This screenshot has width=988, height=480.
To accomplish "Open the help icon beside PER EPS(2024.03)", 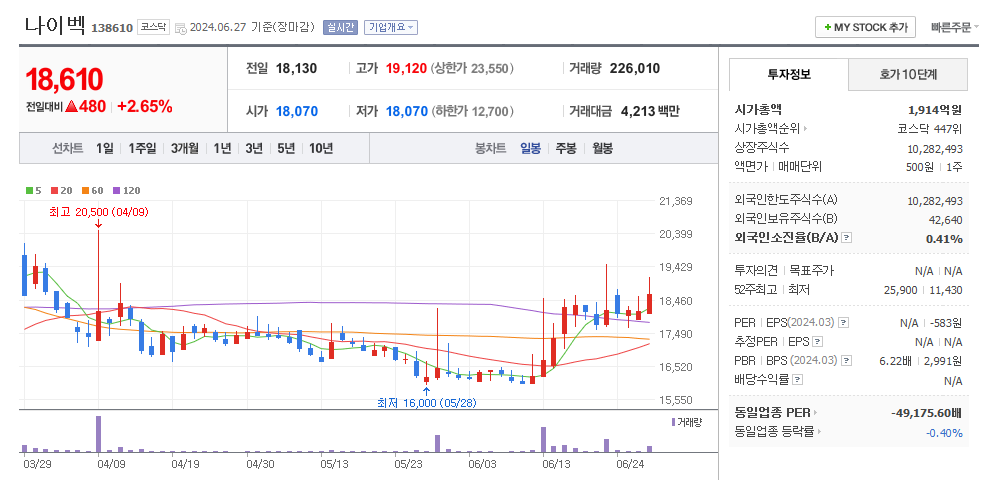I will pyautogui.click(x=844, y=323).
